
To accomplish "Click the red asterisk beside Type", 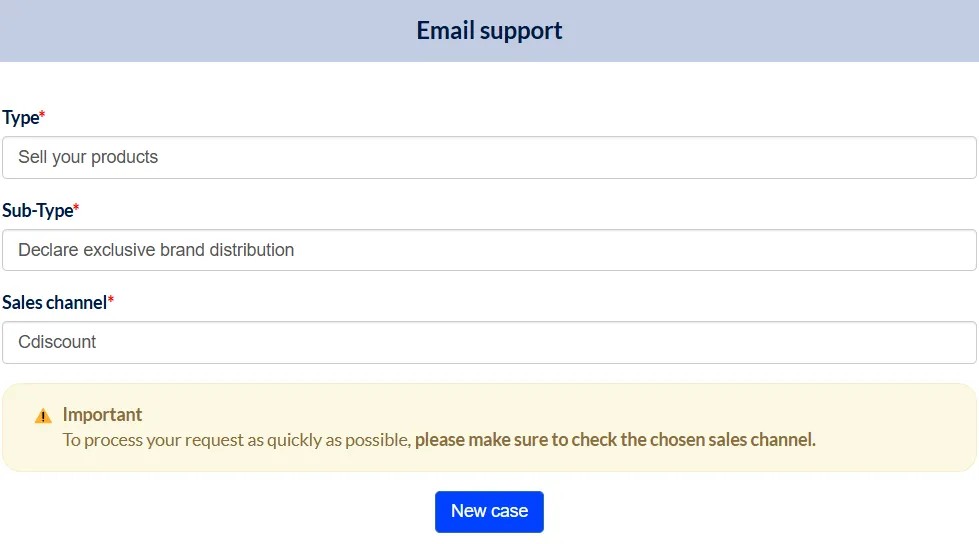I will [42, 114].
